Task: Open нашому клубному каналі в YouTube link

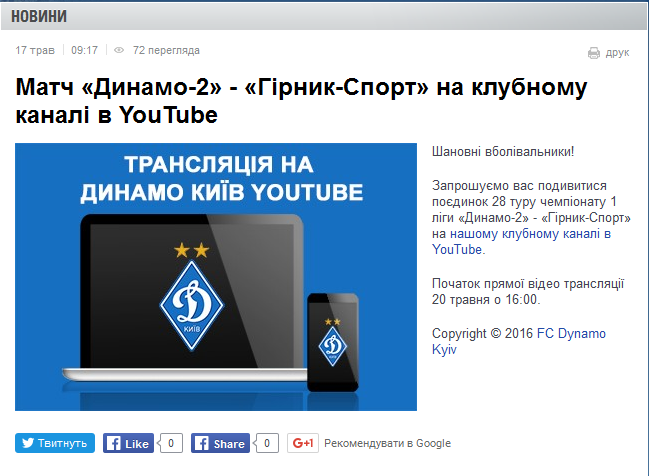Action: click(522, 242)
